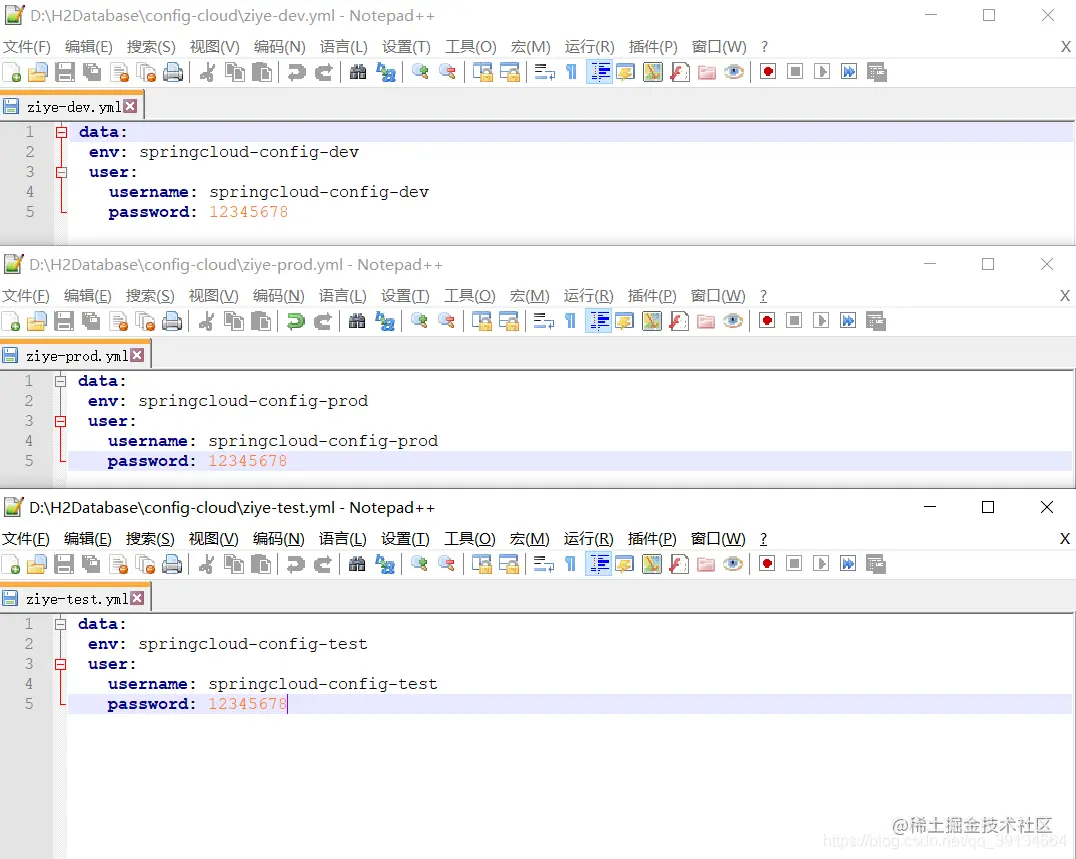The height and width of the screenshot is (859, 1076).
Task: Collapse user: fold marker in ziye-test window
Action: (60, 664)
